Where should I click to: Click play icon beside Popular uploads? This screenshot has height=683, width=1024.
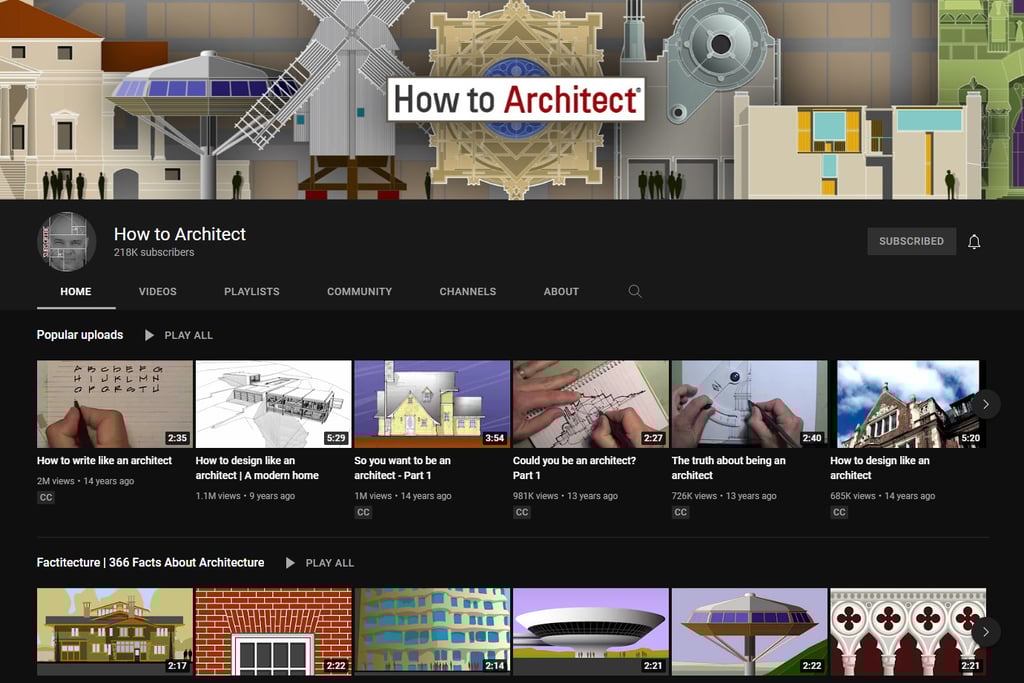[150, 335]
